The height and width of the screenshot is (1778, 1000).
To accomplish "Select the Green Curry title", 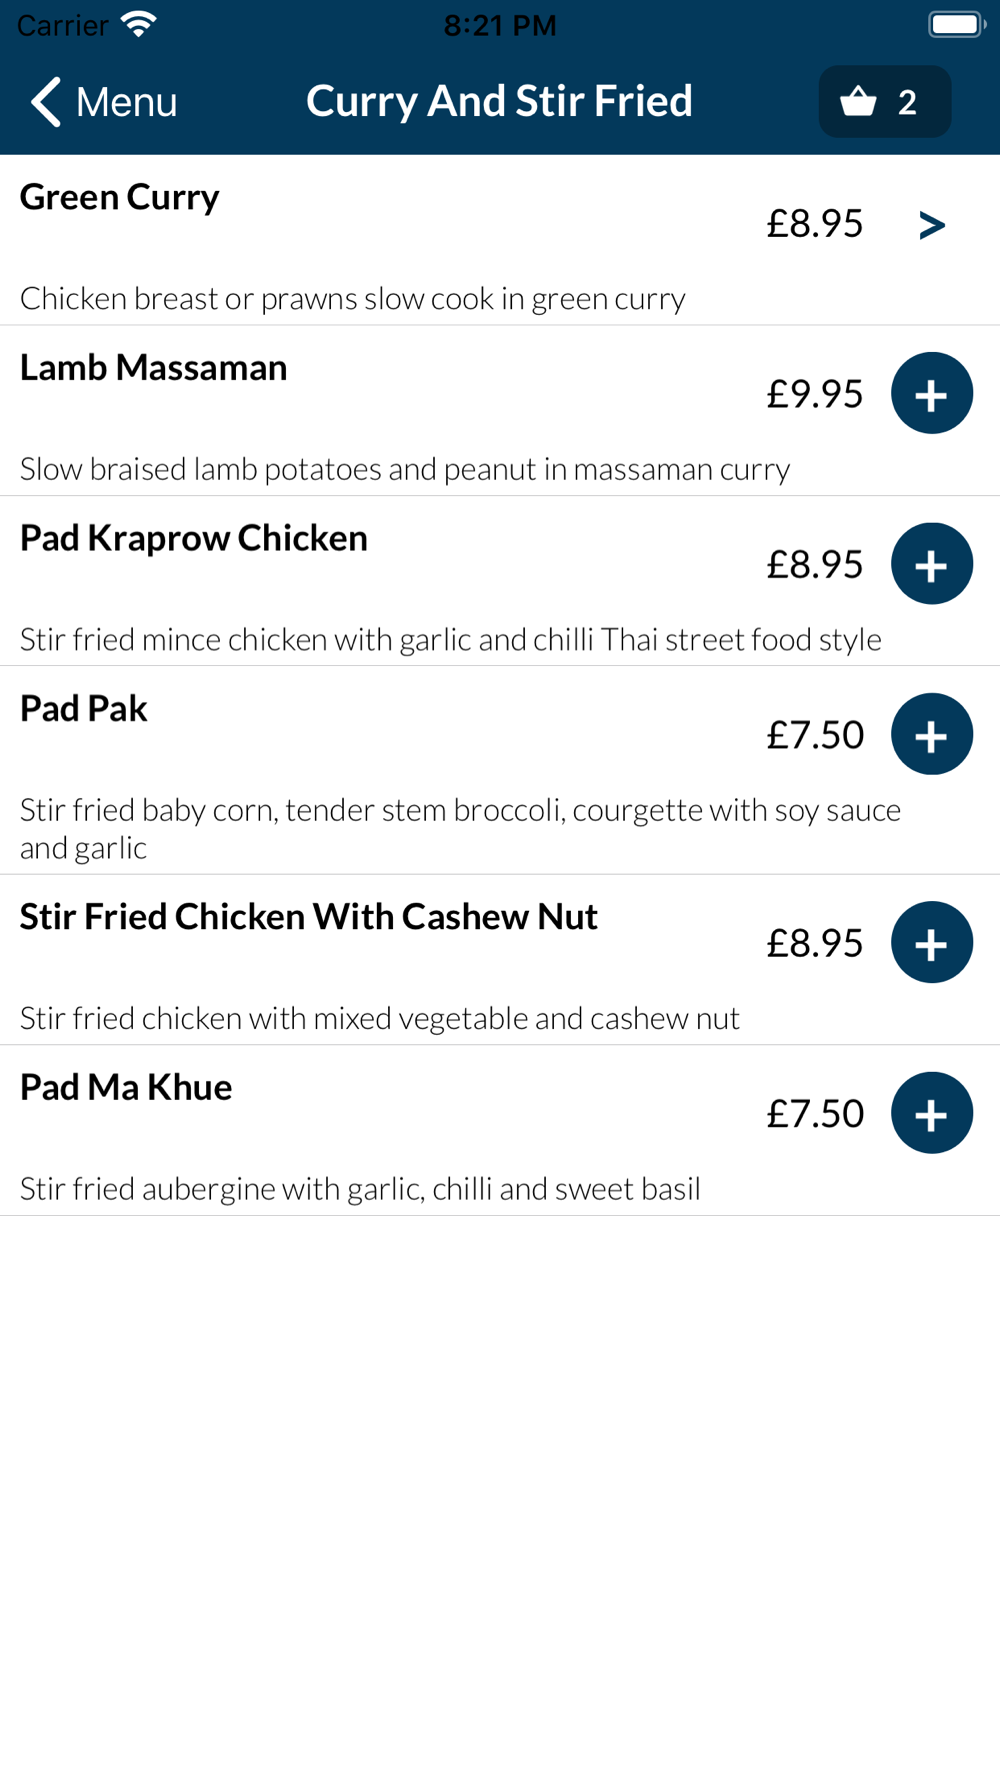I will tap(120, 197).
